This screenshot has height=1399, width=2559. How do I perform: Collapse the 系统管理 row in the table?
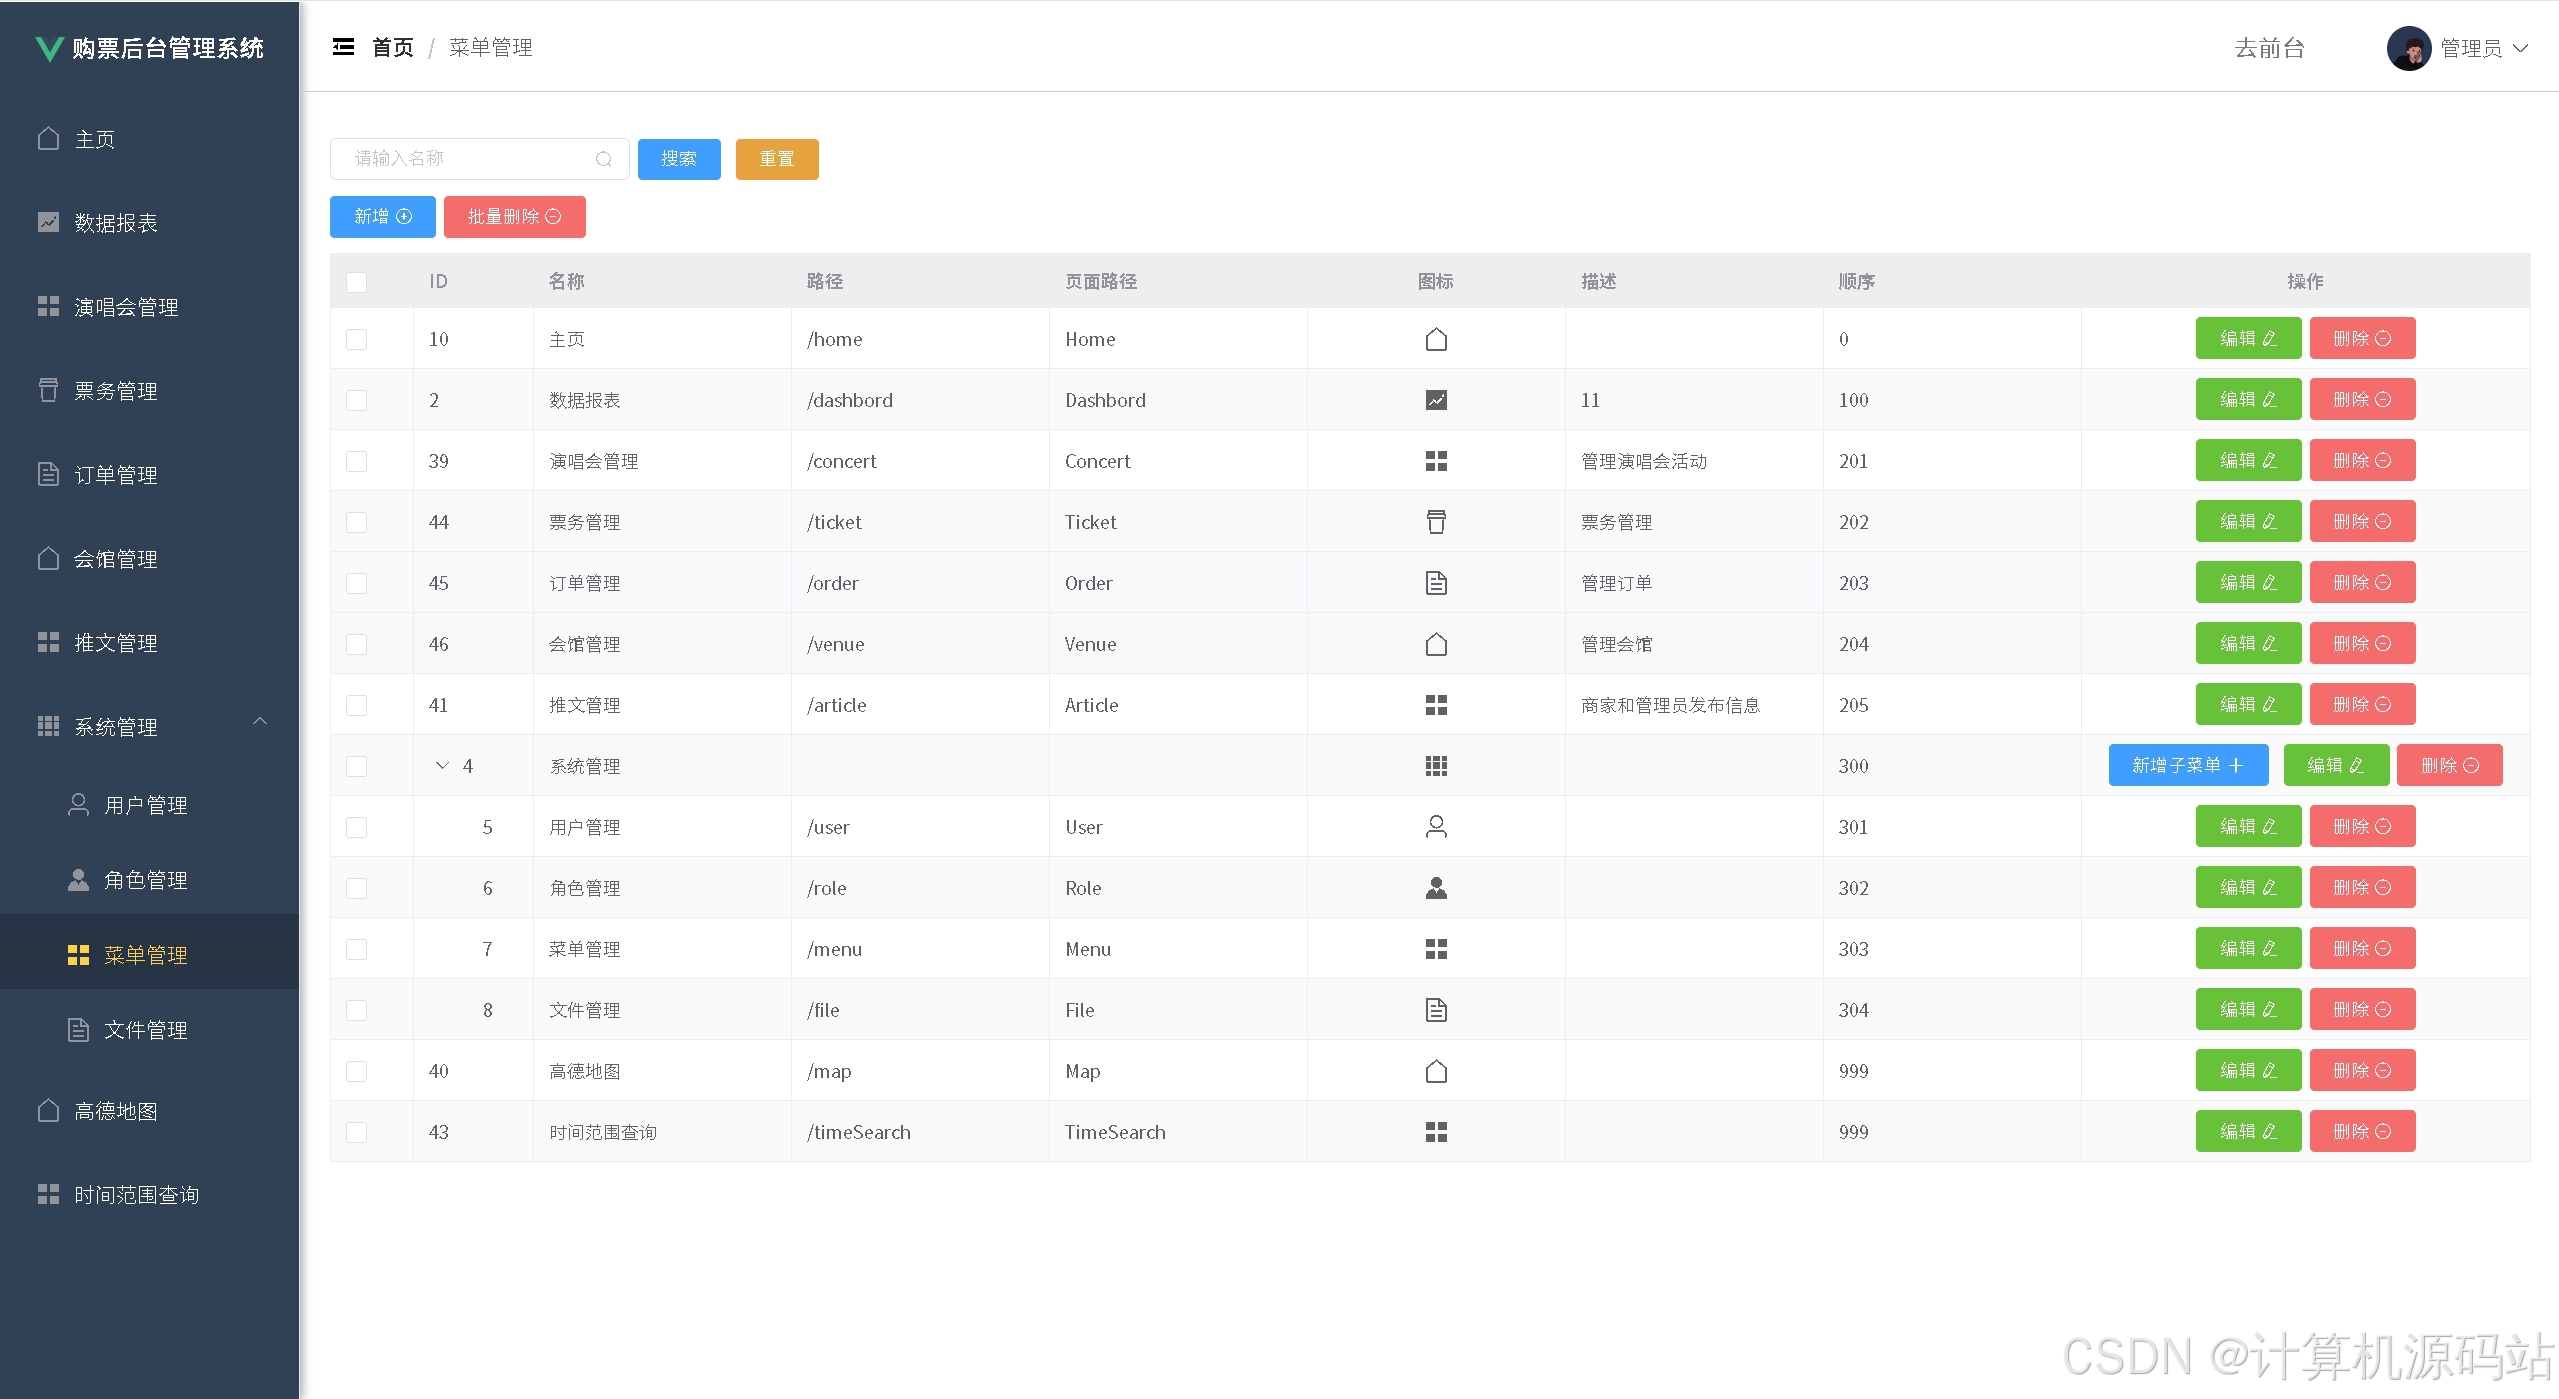[442, 766]
